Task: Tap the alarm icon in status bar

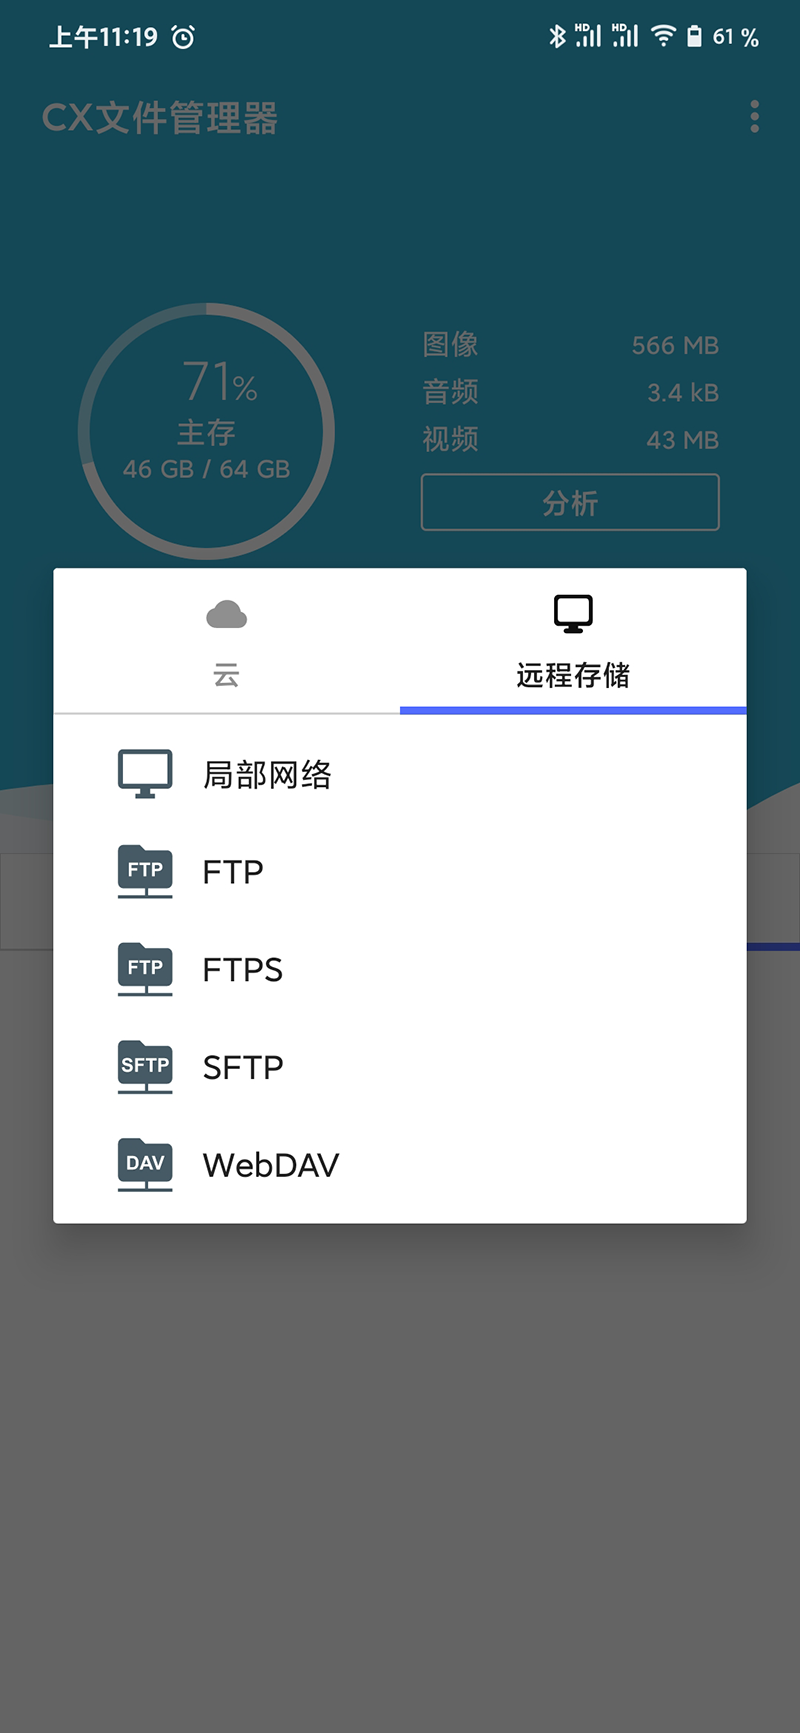Action: click(183, 38)
